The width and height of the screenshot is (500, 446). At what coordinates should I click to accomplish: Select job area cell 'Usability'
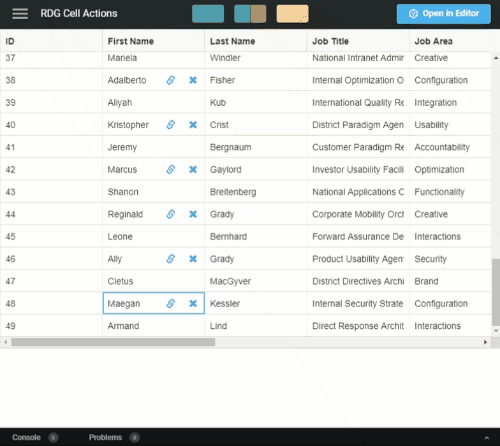point(450,125)
